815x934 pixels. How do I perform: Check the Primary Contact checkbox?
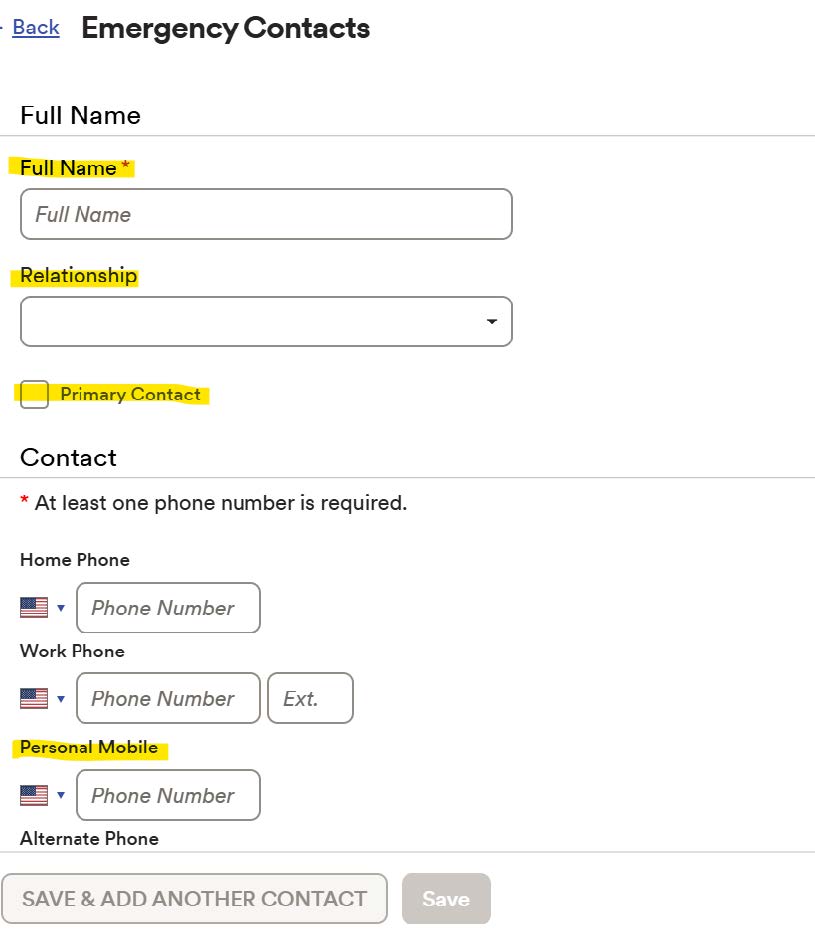(x=35, y=394)
